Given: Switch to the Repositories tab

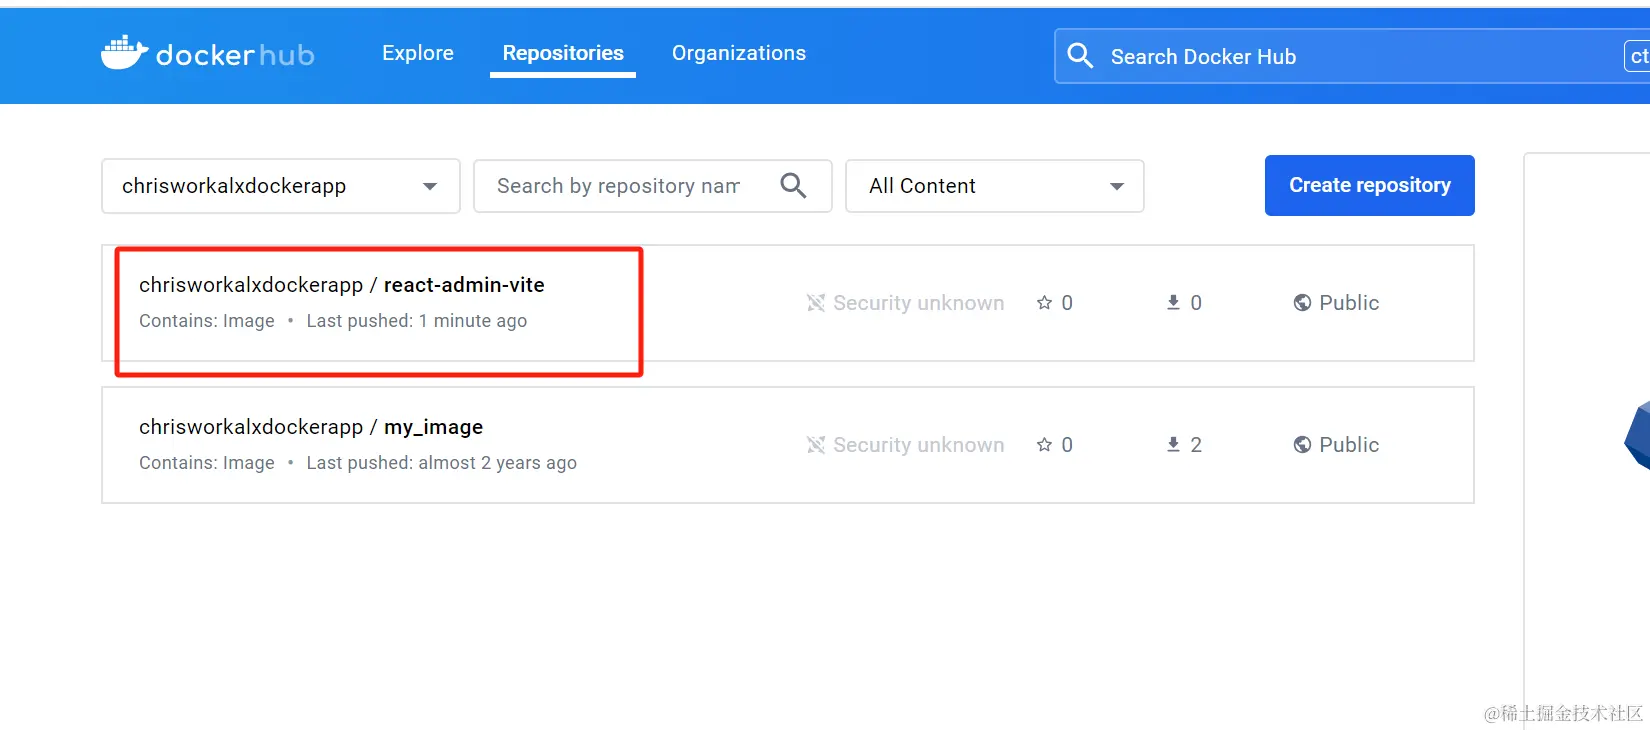Looking at the screenshot, I should tap(563, 53).
